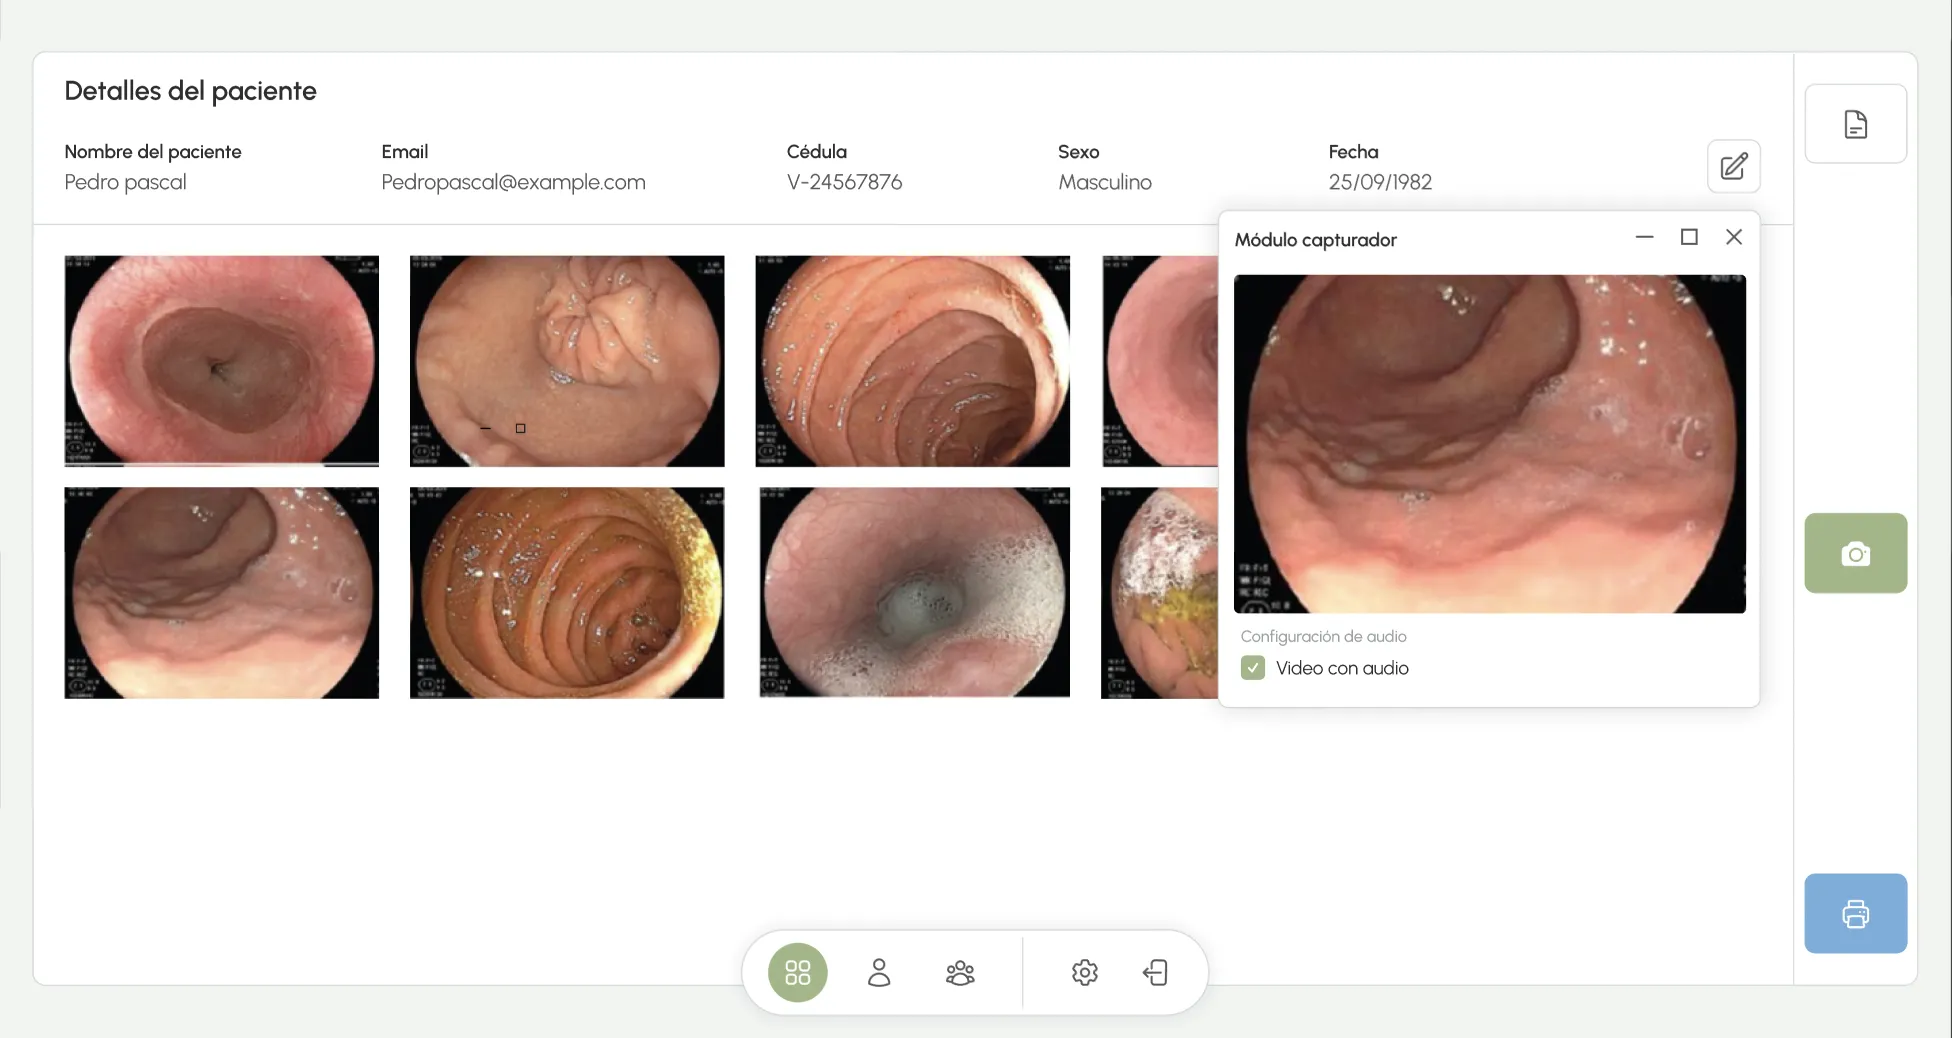Click the green camera capture button
The height and width of the screenshot is (1038, 1952).
[x=1855, y=553]
